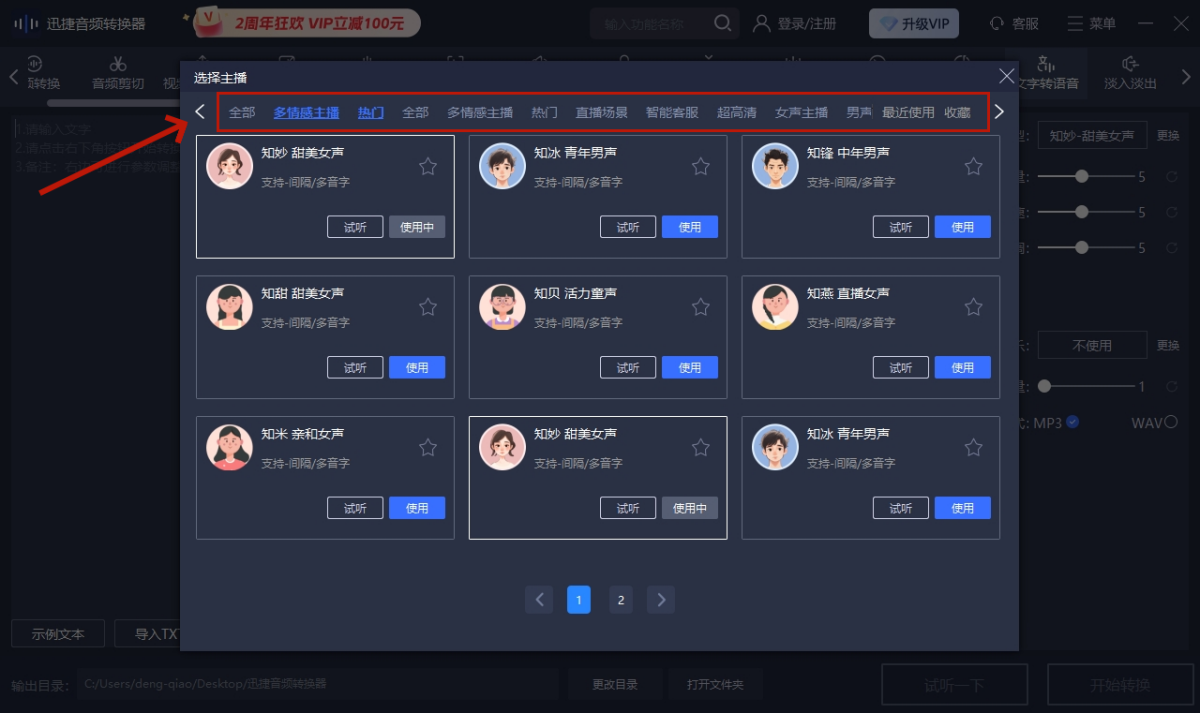1200x713 pixels.
Task: Preview 知燕 直播女声 via 试听
Action: (x=901, y=368)
